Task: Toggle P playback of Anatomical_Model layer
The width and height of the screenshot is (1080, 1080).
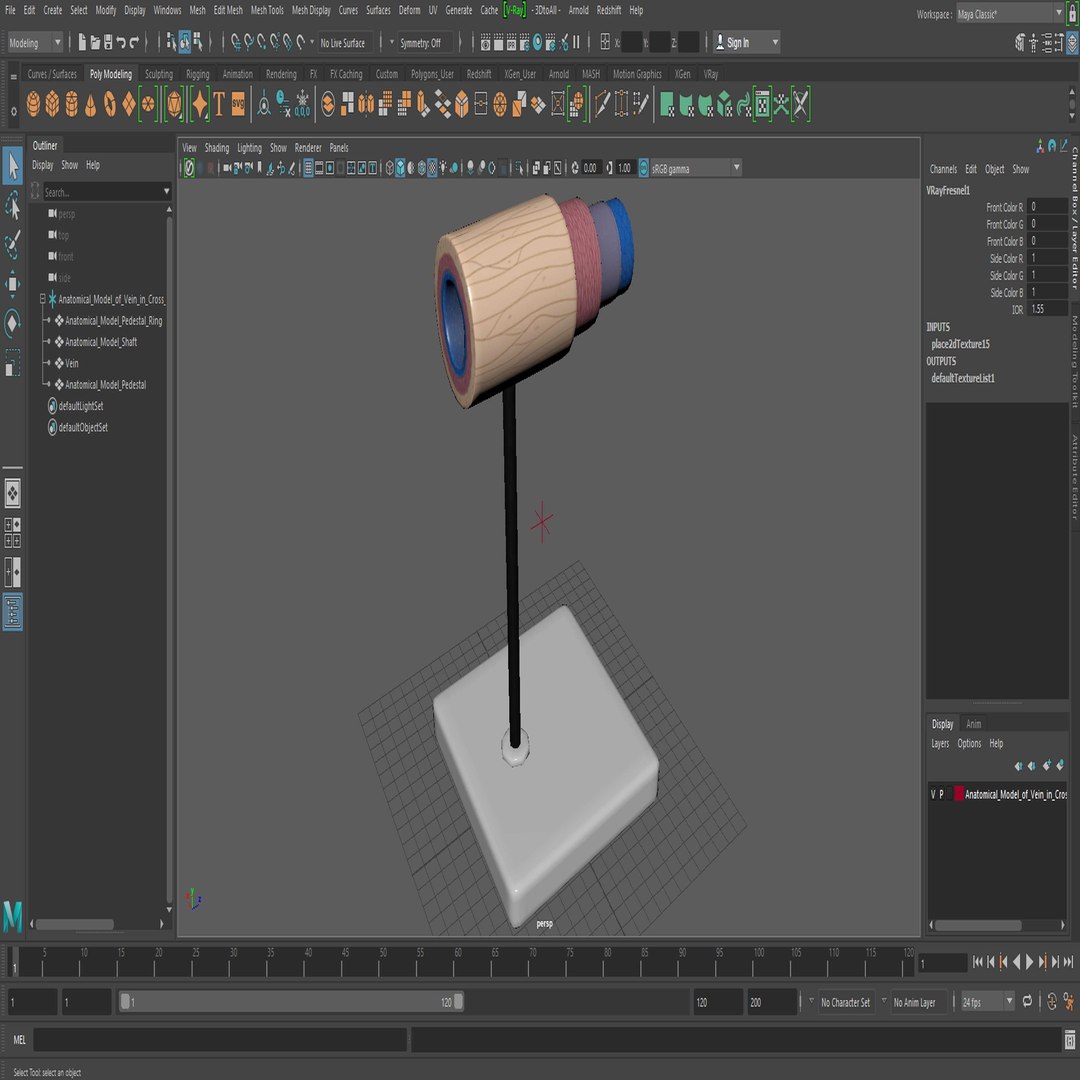Action: (942, 794)
